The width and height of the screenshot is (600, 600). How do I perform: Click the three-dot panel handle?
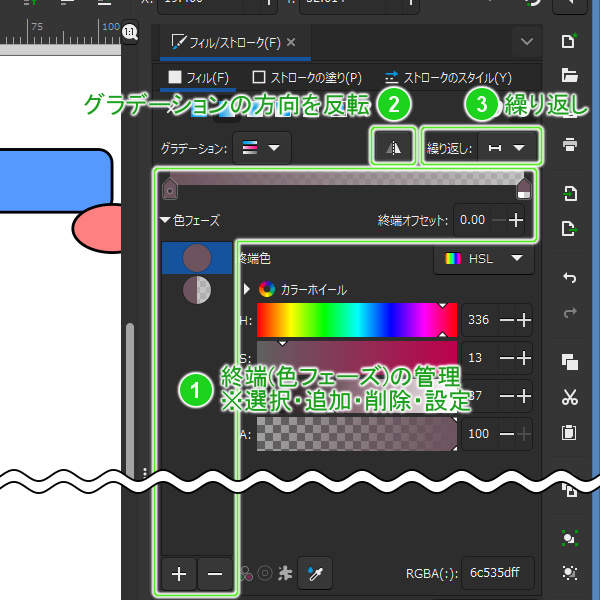tap(145, 472)
